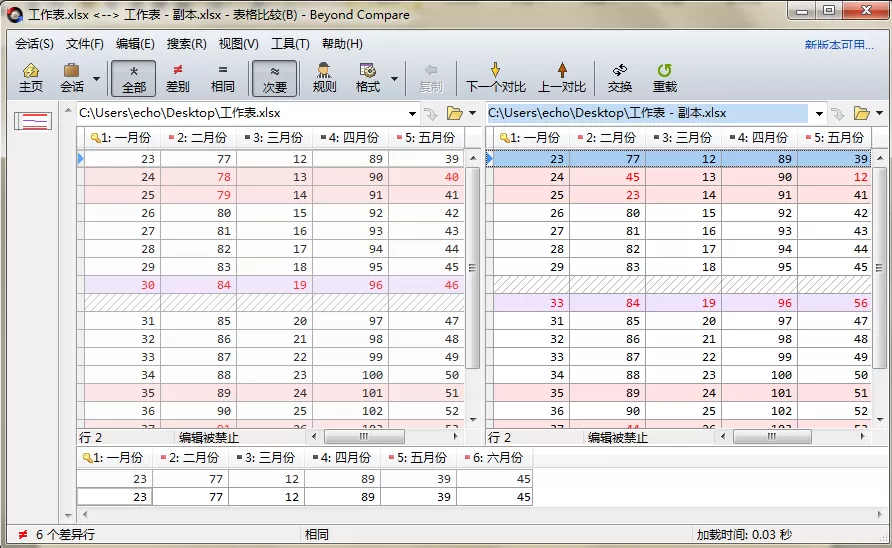
Task: Select left pane cell with value 101
Action: (x=351, y=393)
